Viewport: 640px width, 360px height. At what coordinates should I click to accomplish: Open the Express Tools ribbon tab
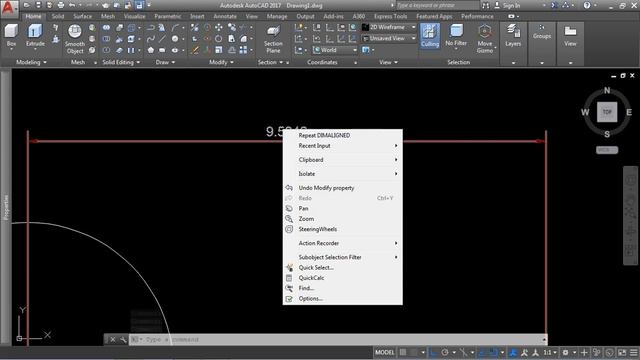(x=391, y=16)
